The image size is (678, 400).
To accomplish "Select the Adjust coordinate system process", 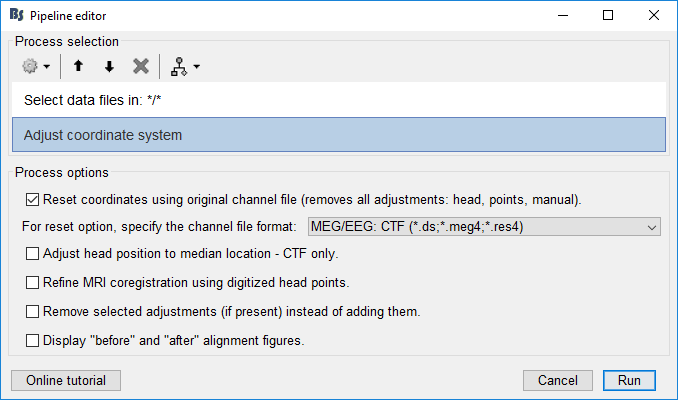I will tap(338, 135).
